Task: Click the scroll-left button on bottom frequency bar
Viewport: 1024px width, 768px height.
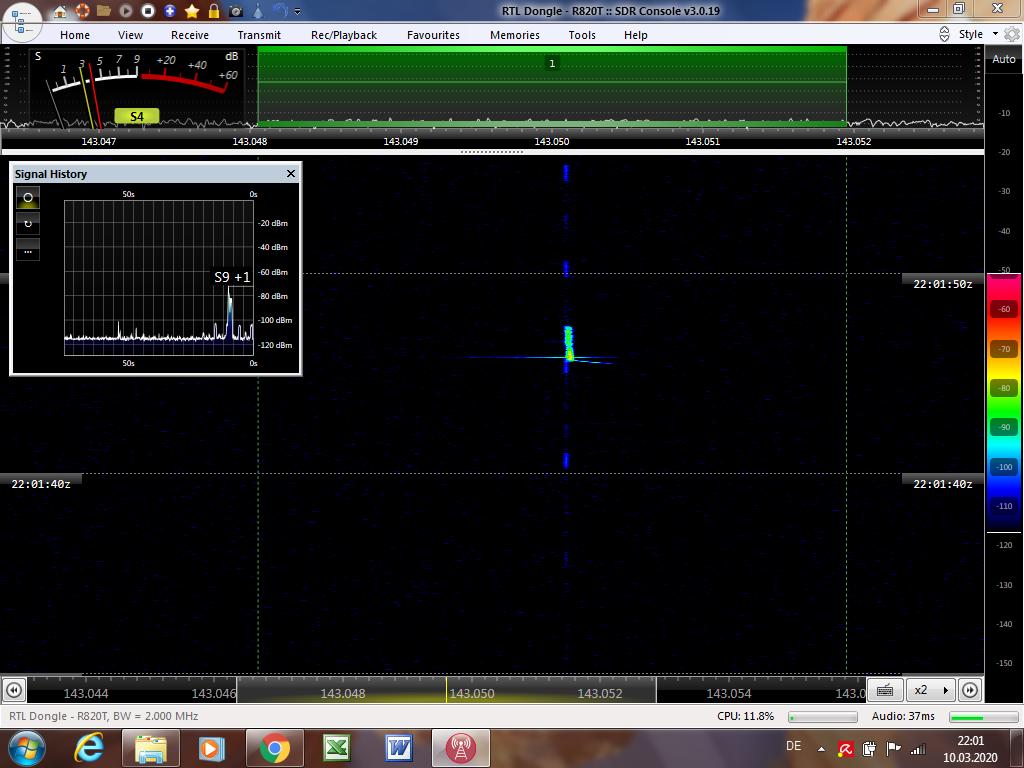Action: point(14,690)
